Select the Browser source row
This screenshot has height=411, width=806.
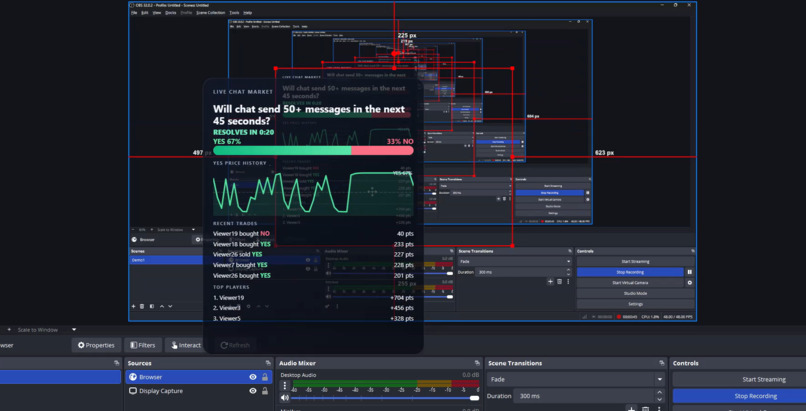pos(199,377)
